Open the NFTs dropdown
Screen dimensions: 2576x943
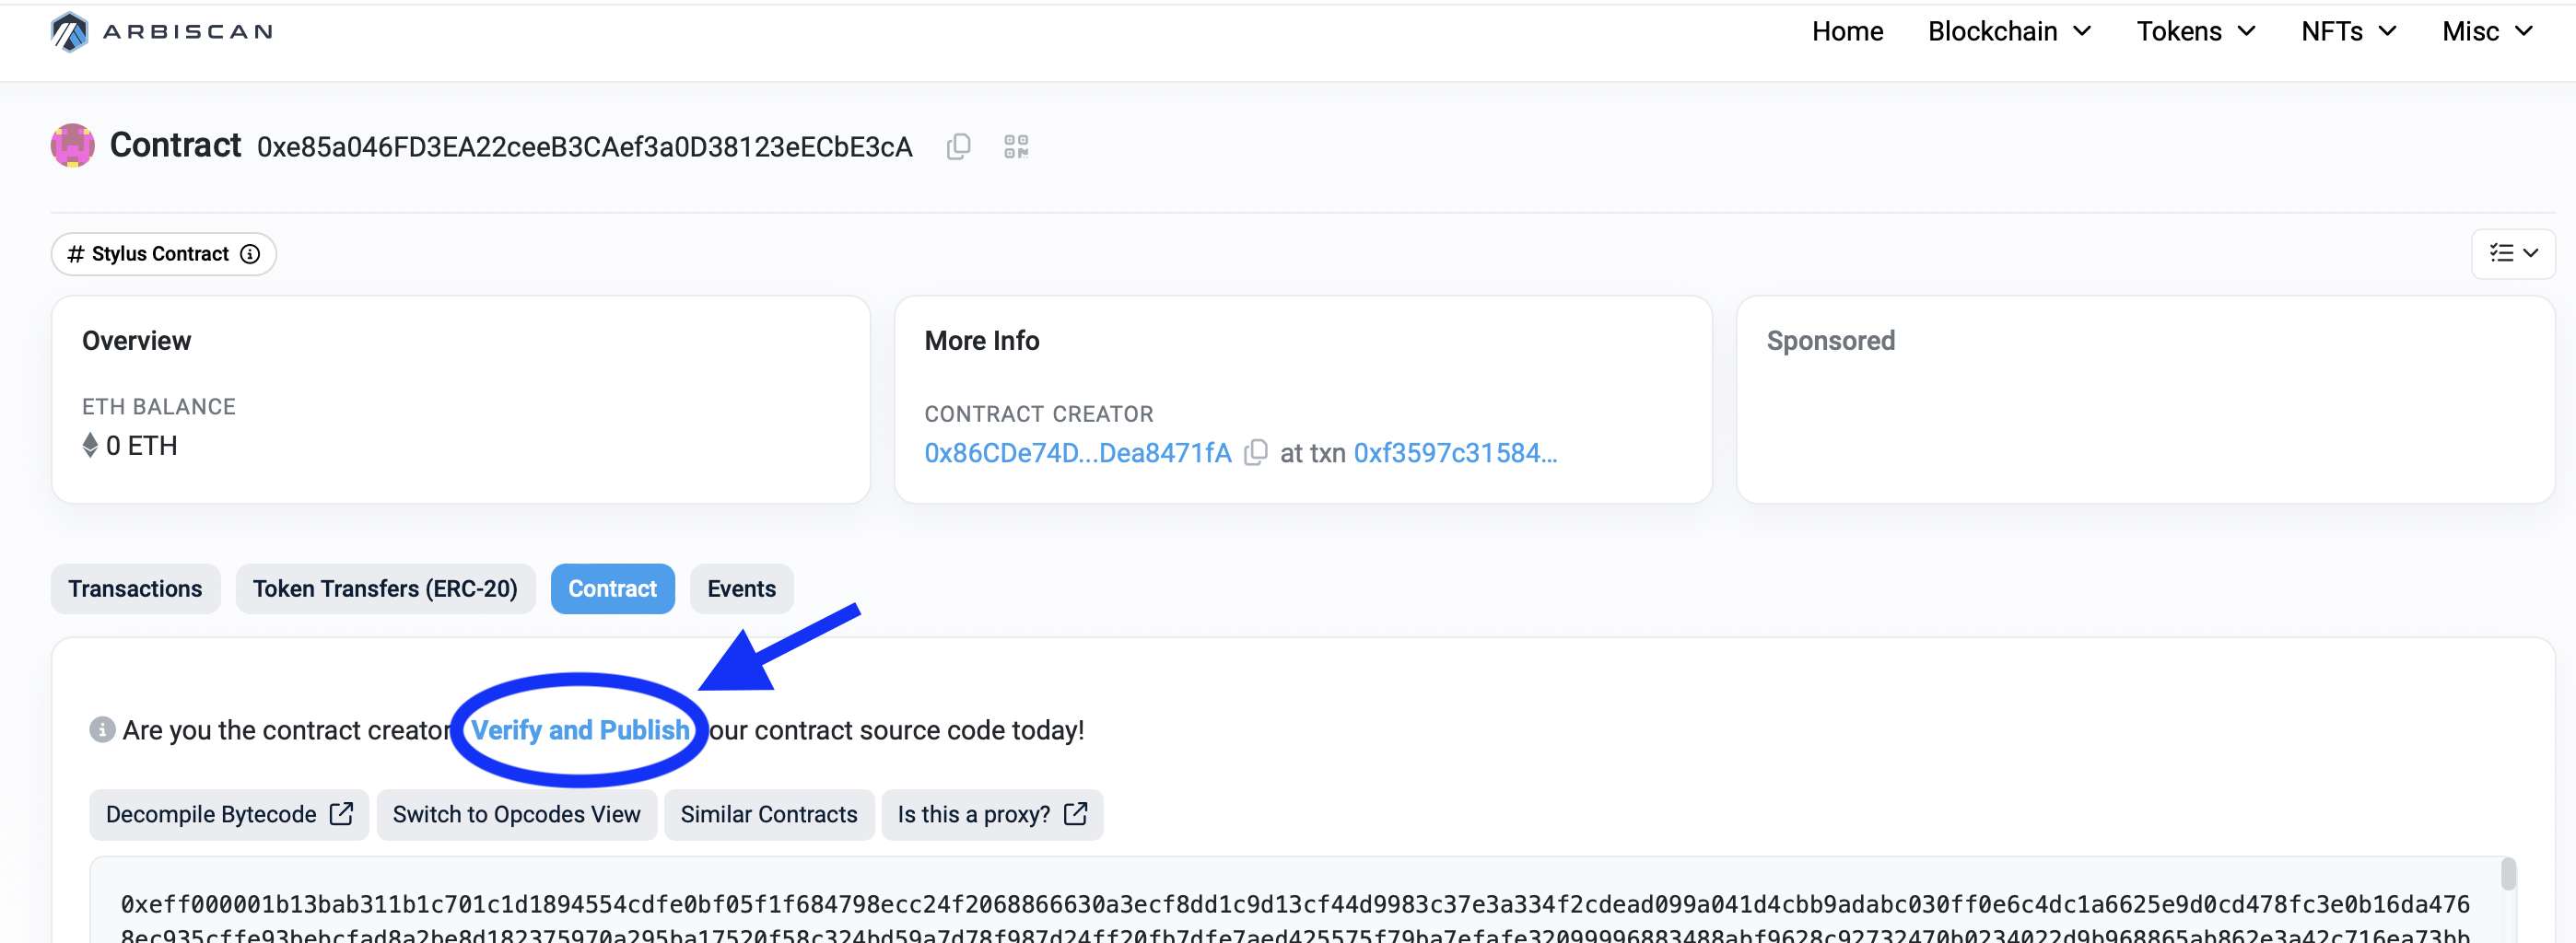(2347, 31)
